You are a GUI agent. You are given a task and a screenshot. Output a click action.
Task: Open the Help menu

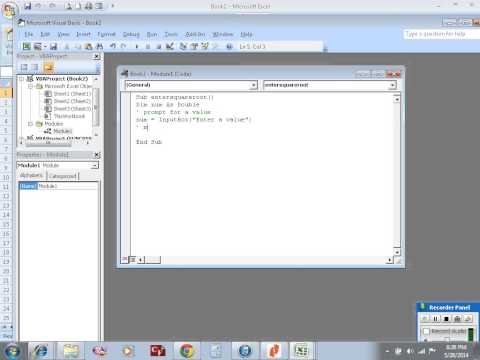coord(246,34)
